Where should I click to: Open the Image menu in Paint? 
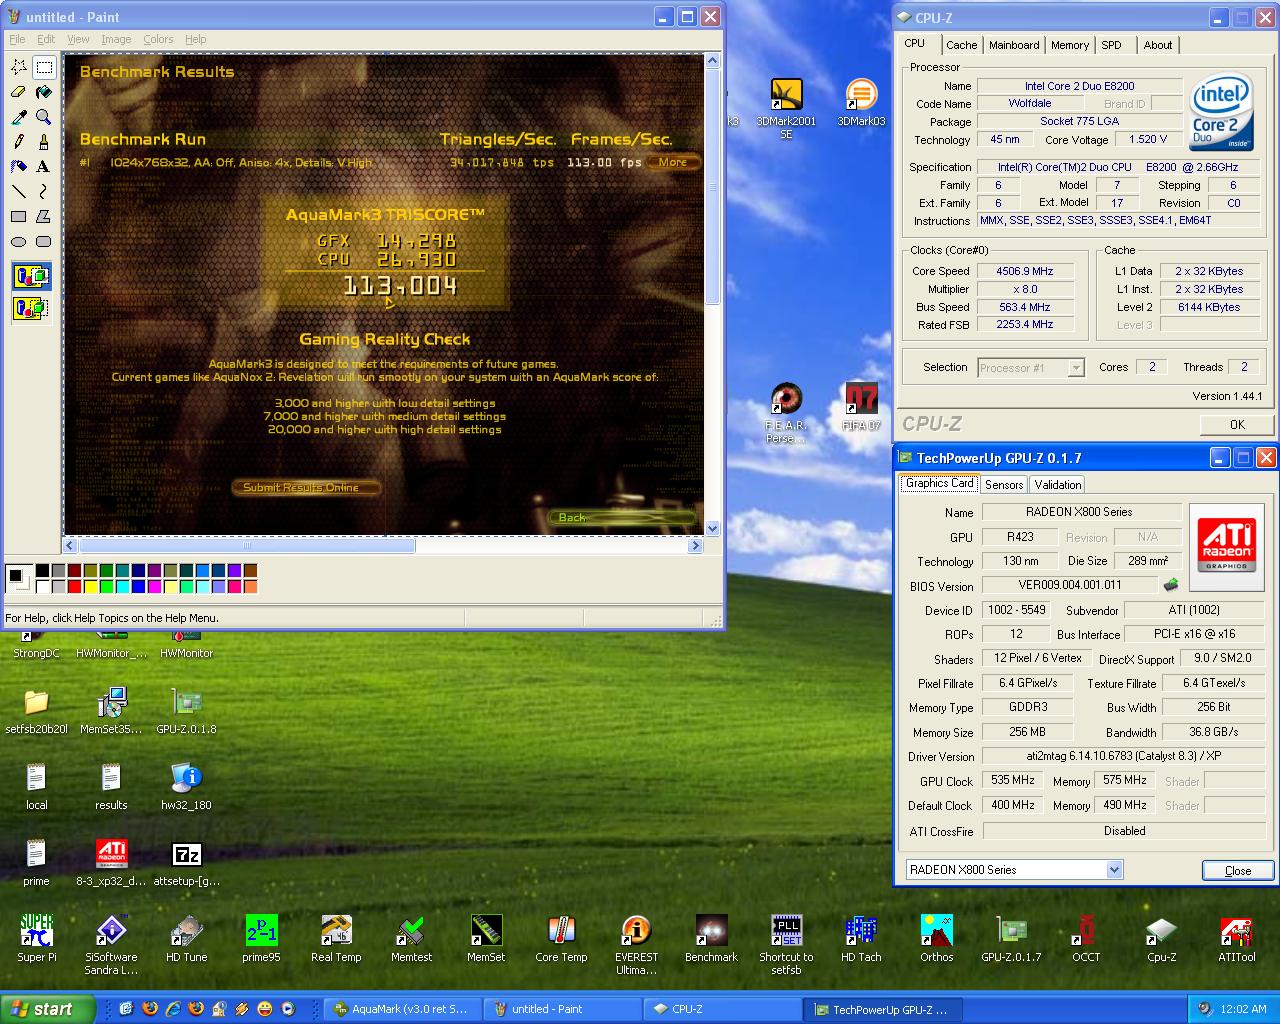116,39
